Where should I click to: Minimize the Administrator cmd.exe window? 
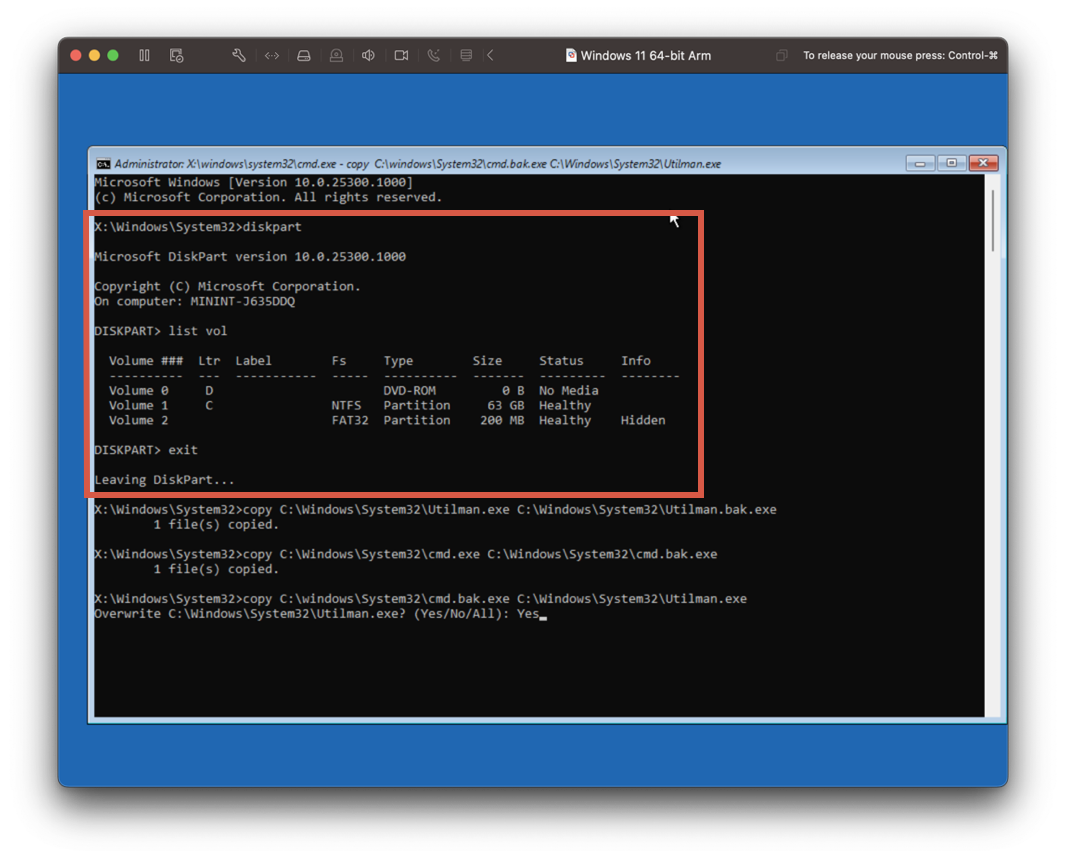pyautogui.click(x=920, y=163)
